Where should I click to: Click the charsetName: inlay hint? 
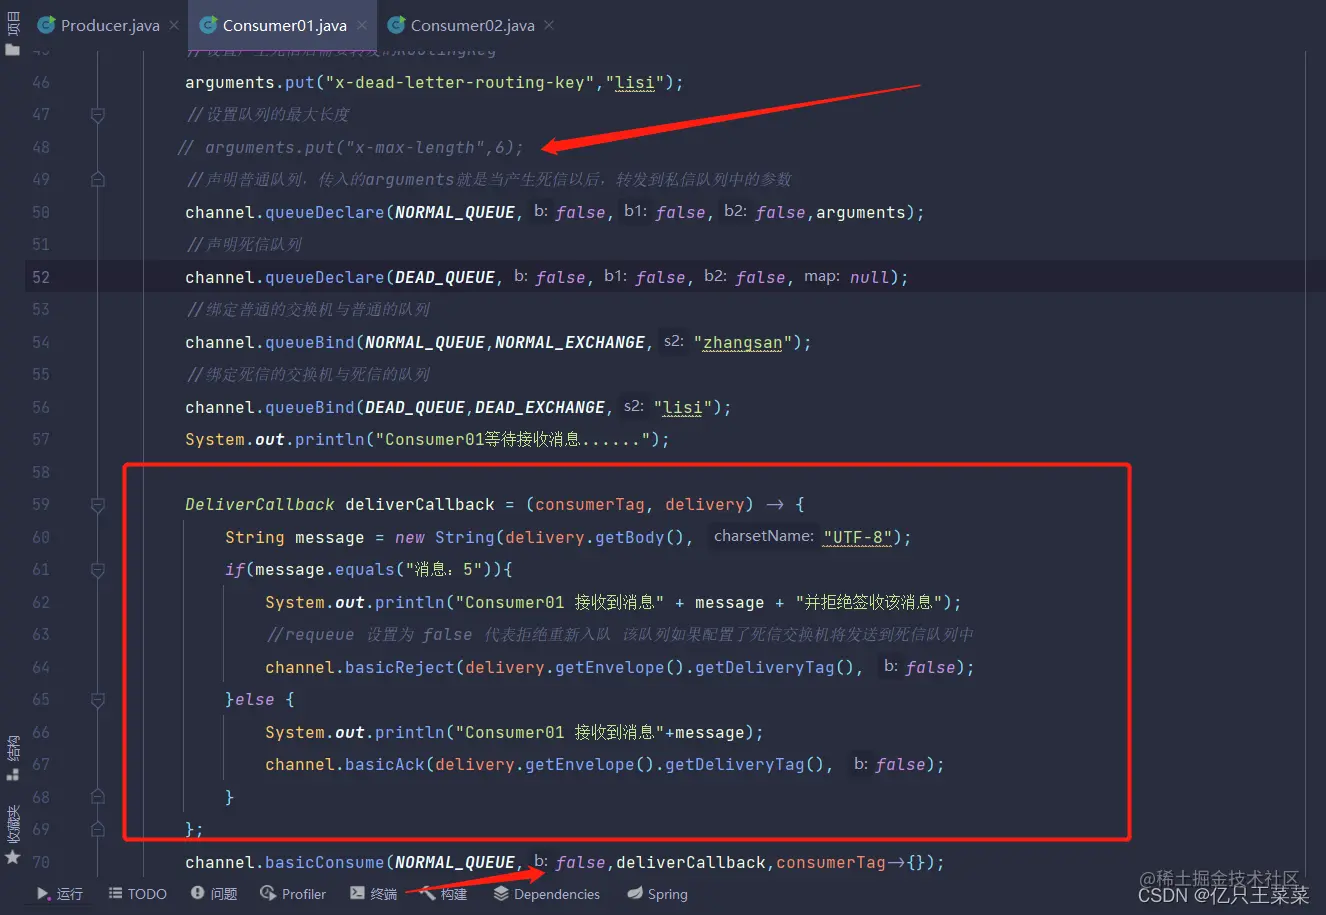click(x=764, y=536)
